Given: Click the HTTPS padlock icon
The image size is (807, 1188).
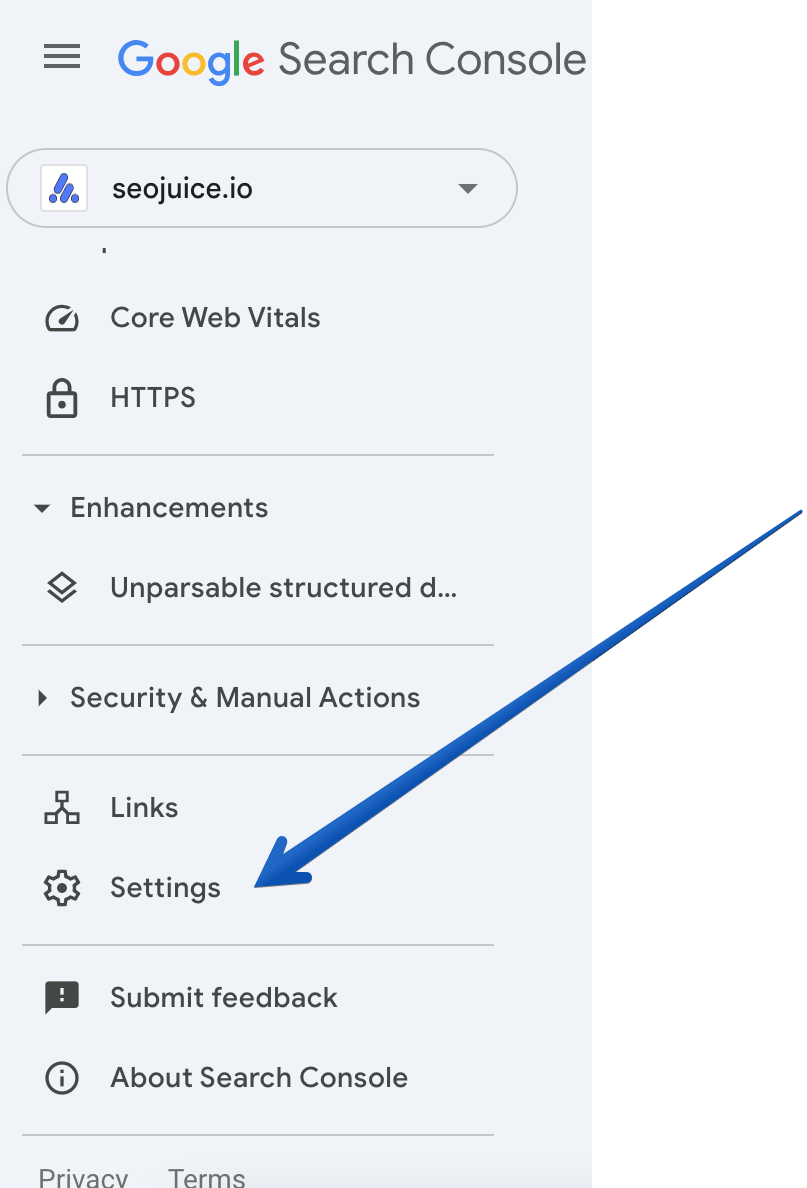Looking at the screenshot, I should pyautogui.click(x=61, y=398).
